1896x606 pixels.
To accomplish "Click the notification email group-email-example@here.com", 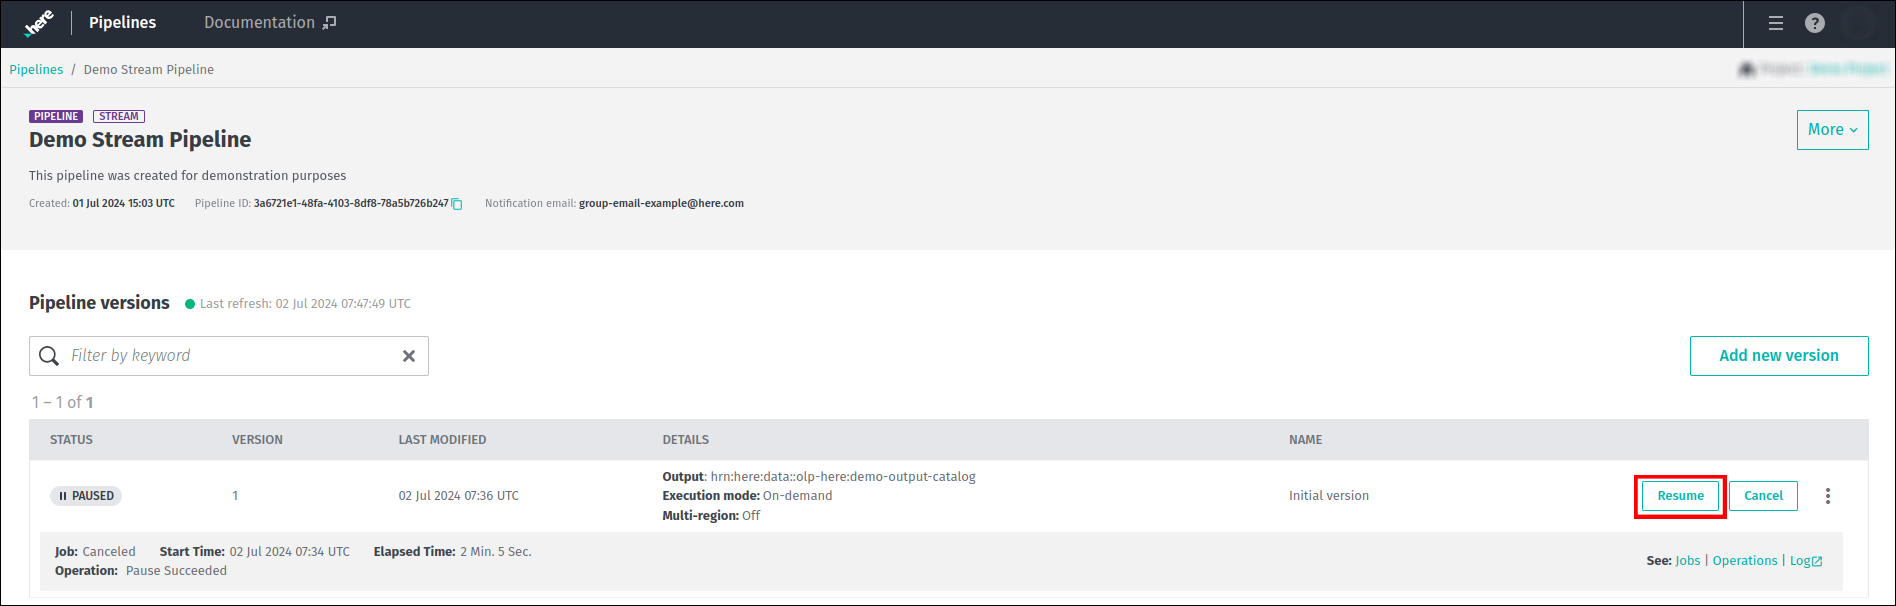I will (661, 204).
